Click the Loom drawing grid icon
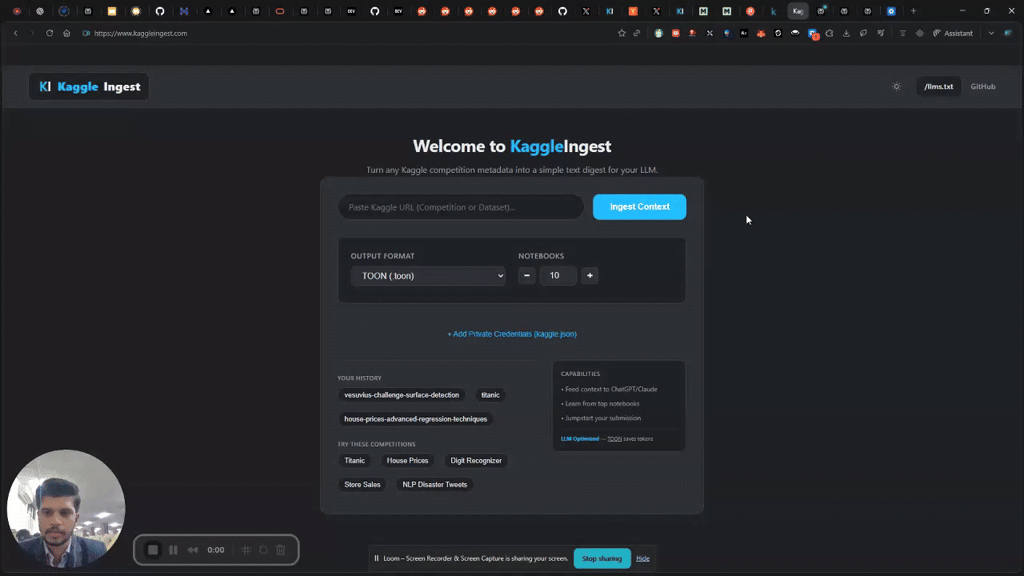The height and width of the screenshot is (576, 1024). tap(246, 550)
